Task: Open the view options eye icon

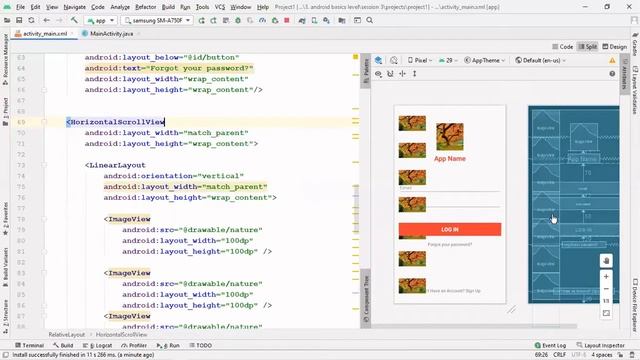Action: coord(378,74)
